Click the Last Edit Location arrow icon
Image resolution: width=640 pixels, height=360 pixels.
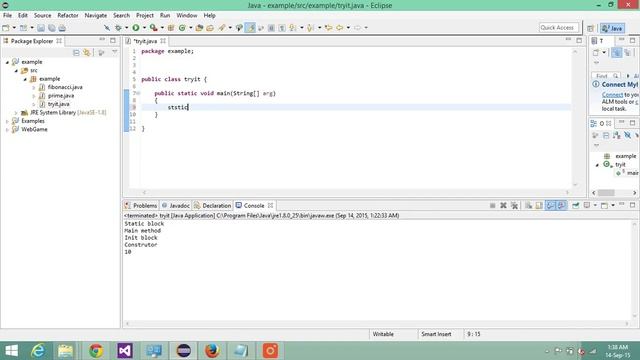tap(329, 28)
